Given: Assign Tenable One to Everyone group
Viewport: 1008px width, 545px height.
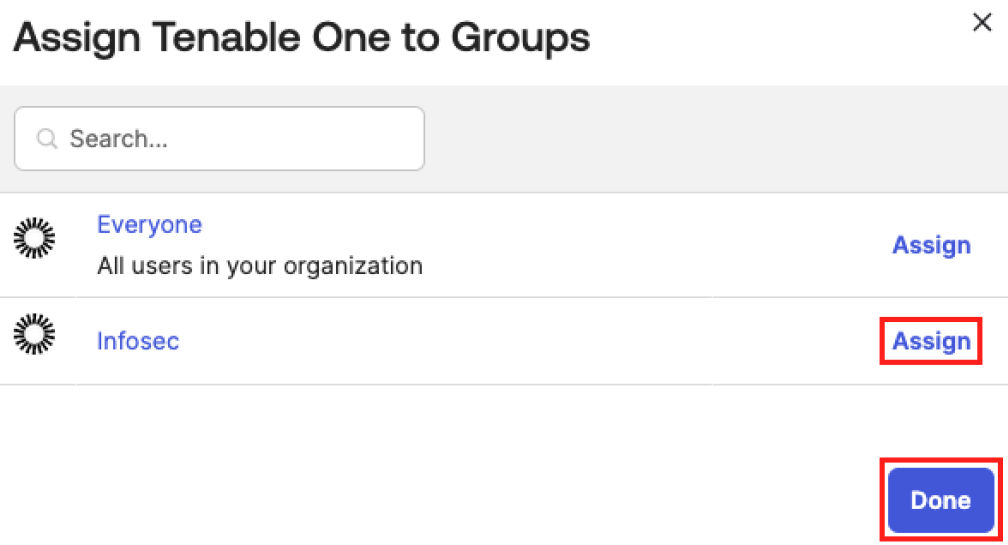Looking at the screenshot, I should pyautogui.click(x=931, y=245).
